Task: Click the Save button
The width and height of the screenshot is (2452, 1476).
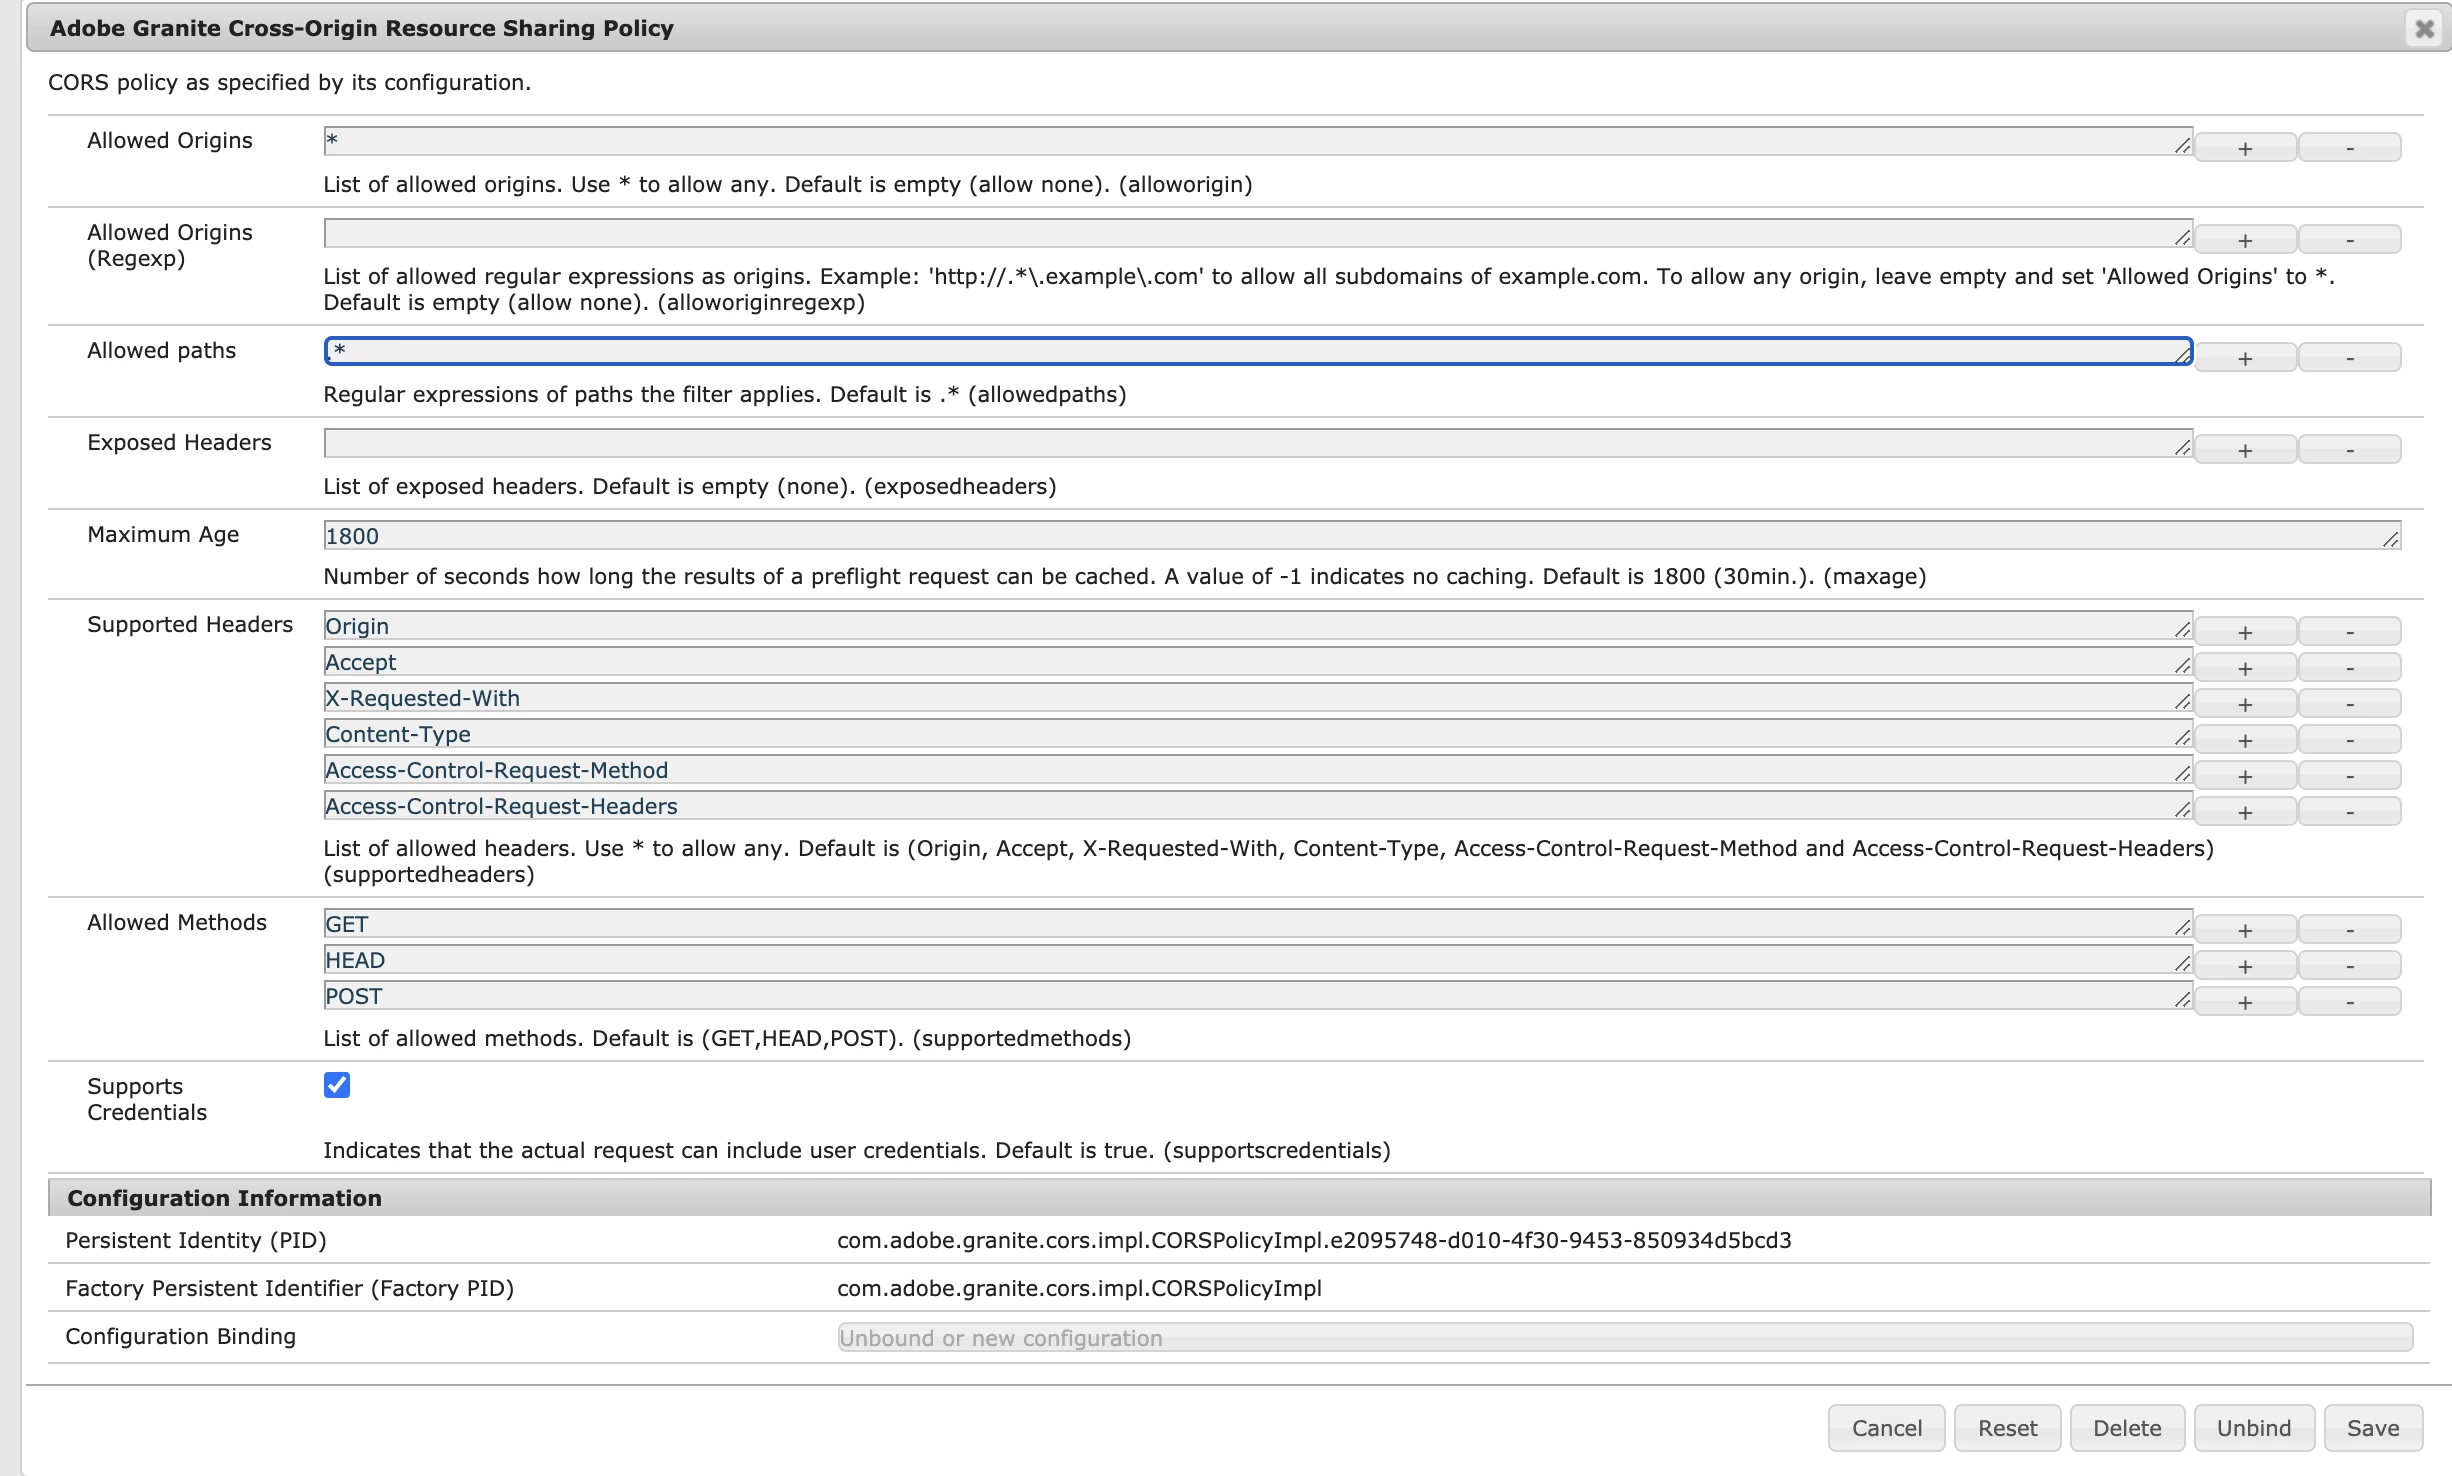Action: click(x=2372, y=1428)
